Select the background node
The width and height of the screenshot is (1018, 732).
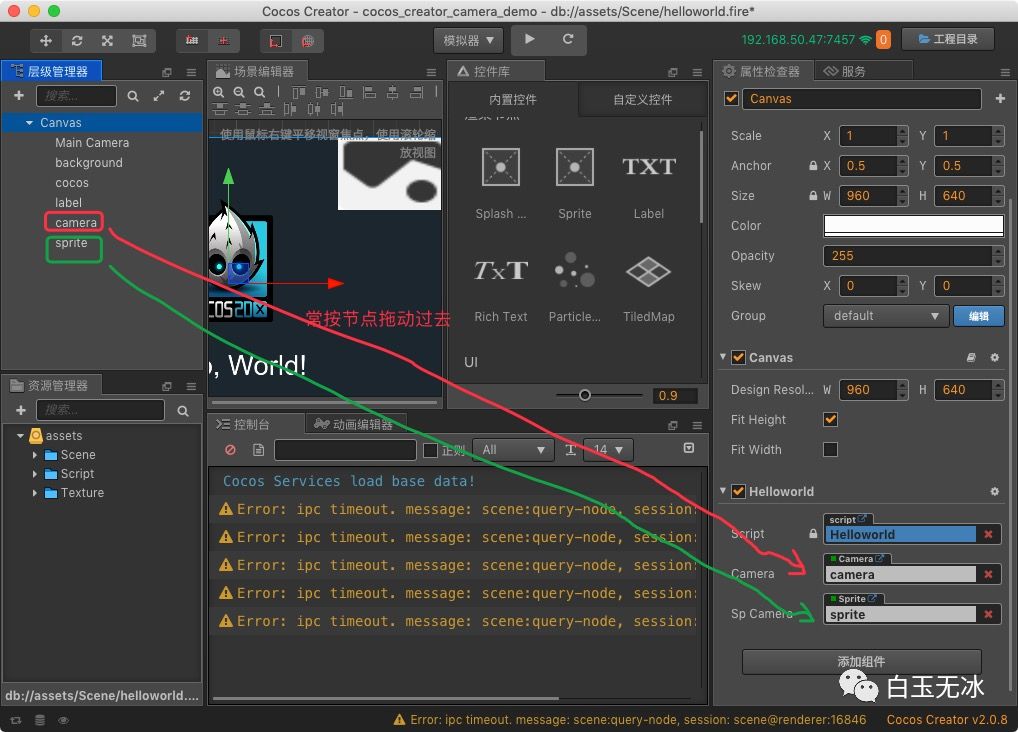click(x=88, y=162)
